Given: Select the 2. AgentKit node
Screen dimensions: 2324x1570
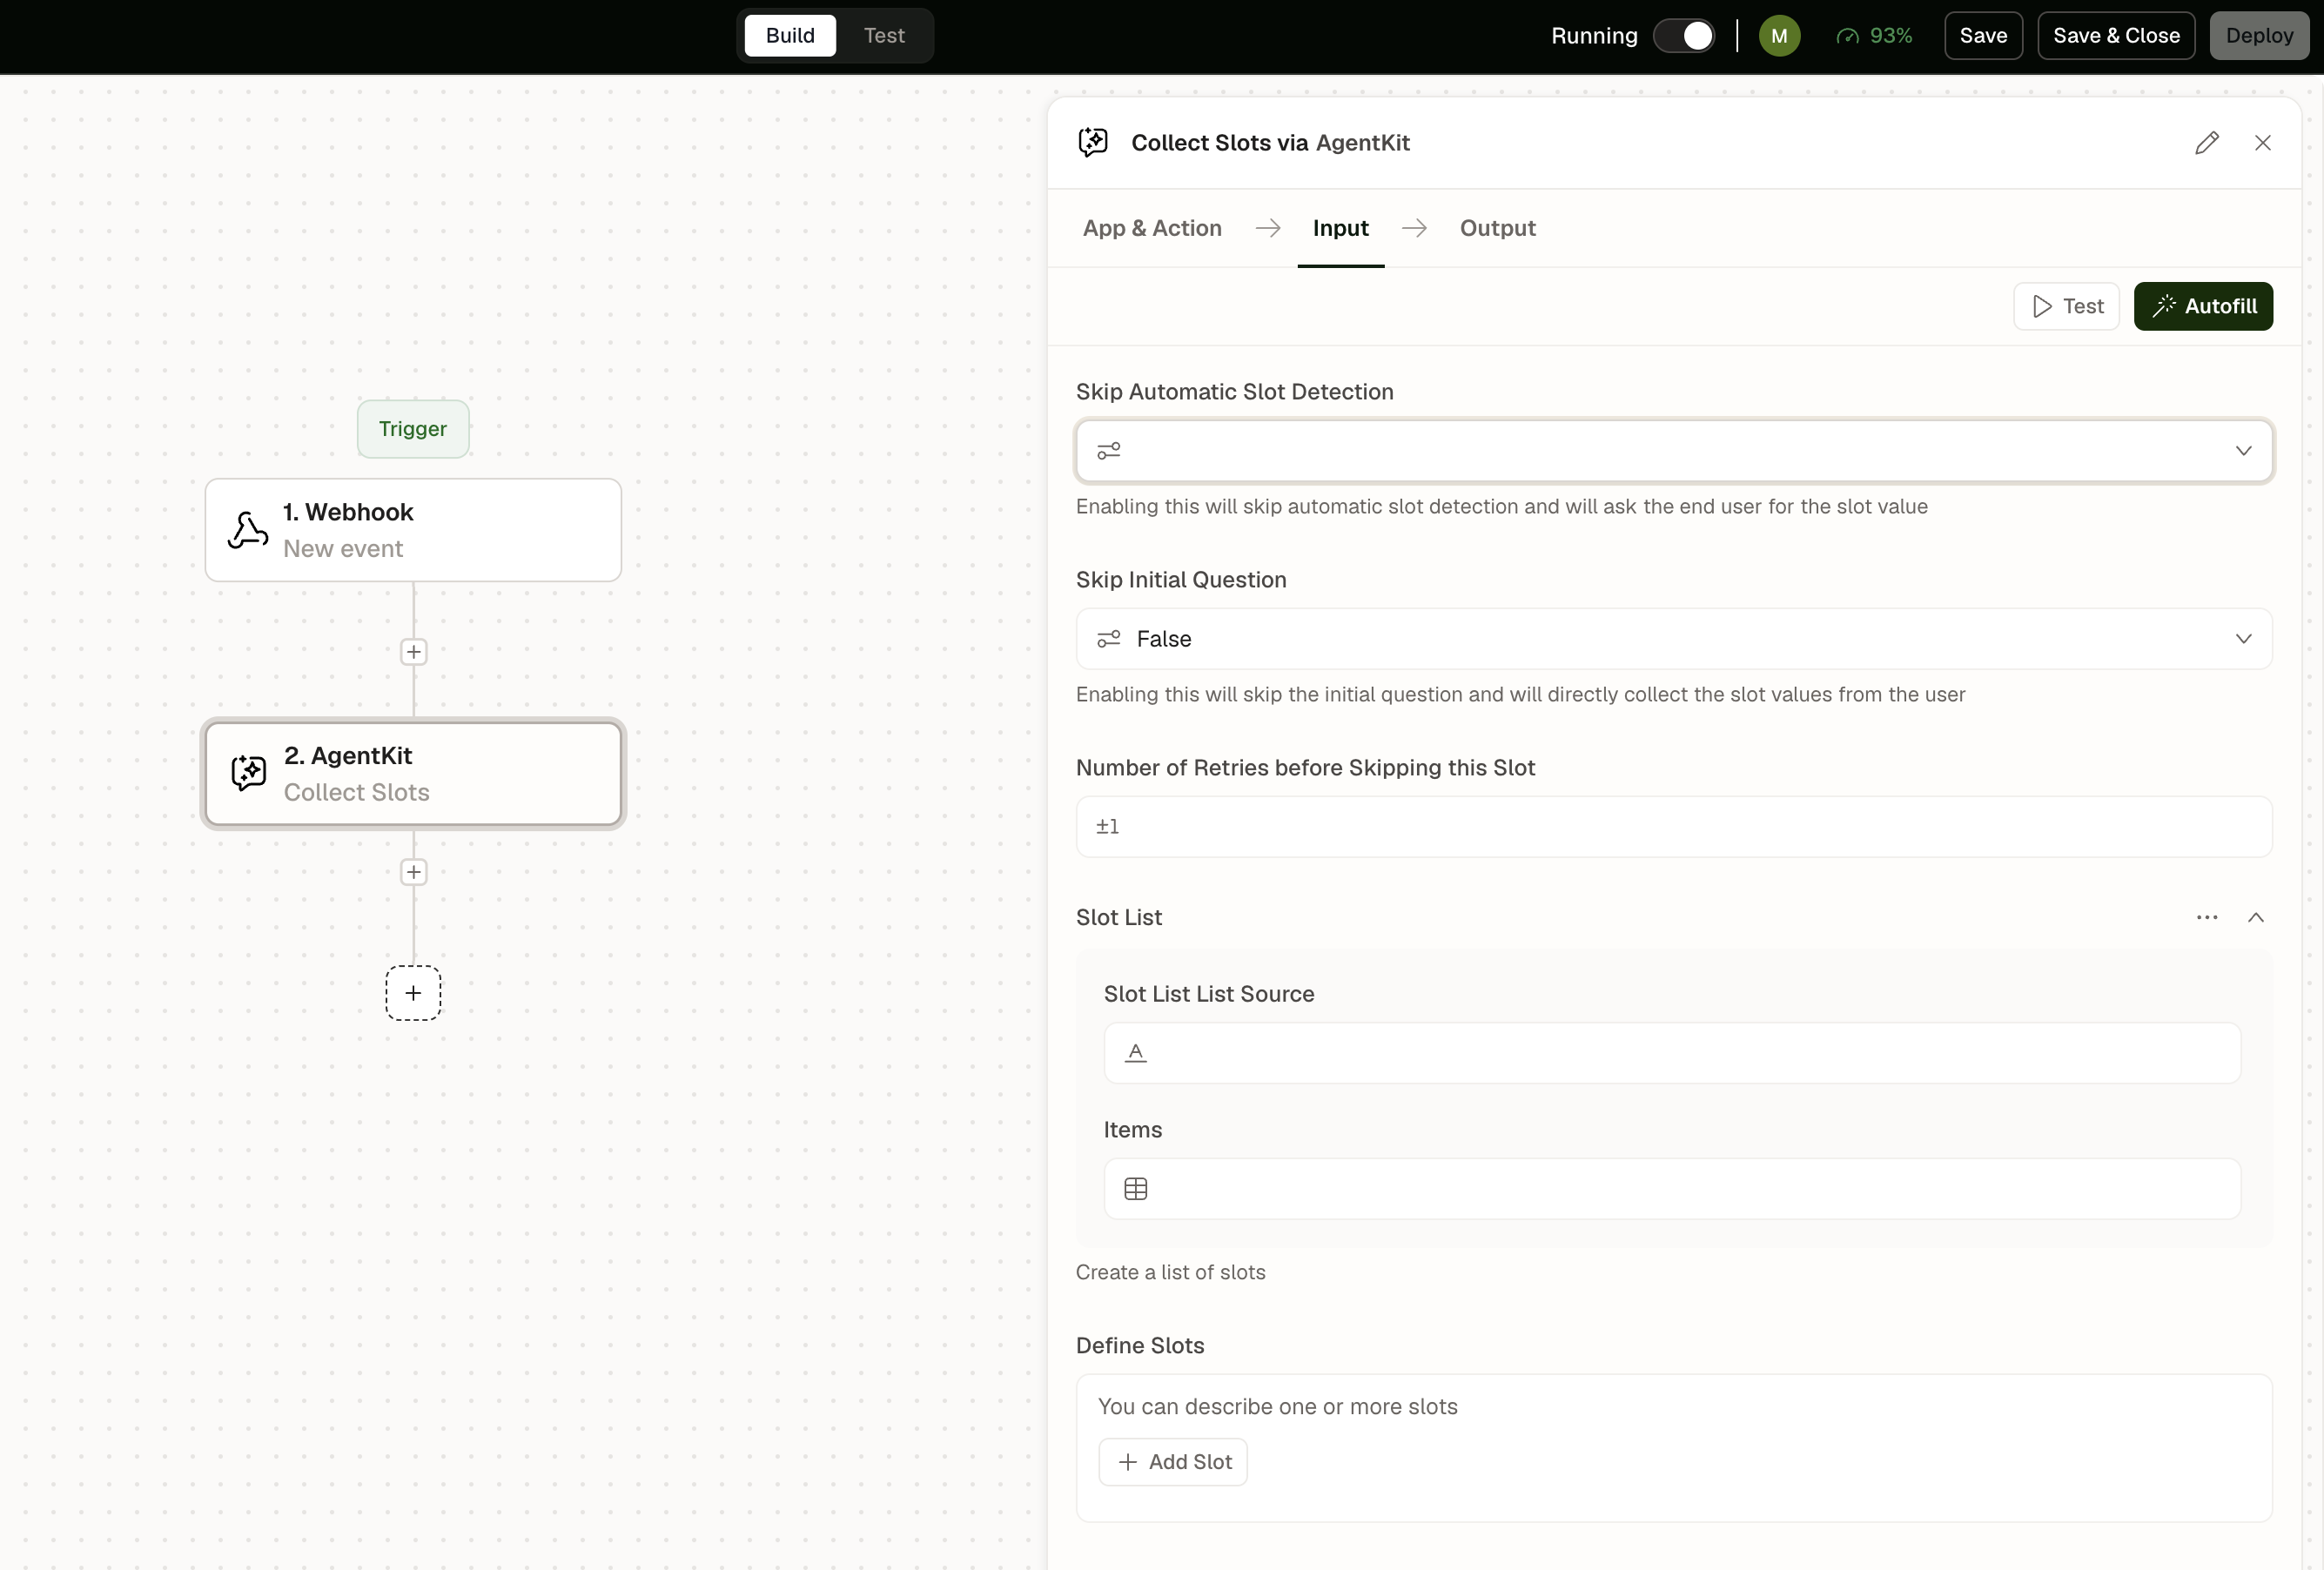Looking at the screenshot, I should pyautogui.click(x=413, y=773).
